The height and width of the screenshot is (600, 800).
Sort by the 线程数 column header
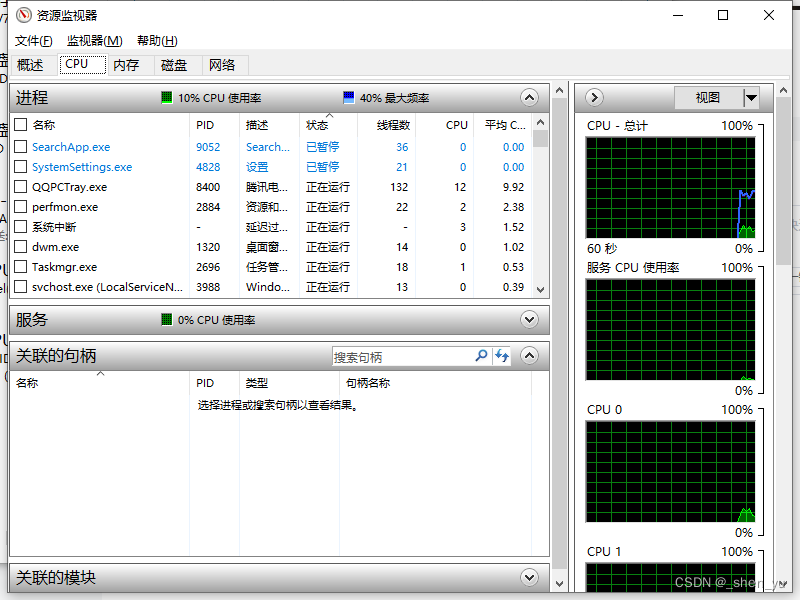click(386, 125)
